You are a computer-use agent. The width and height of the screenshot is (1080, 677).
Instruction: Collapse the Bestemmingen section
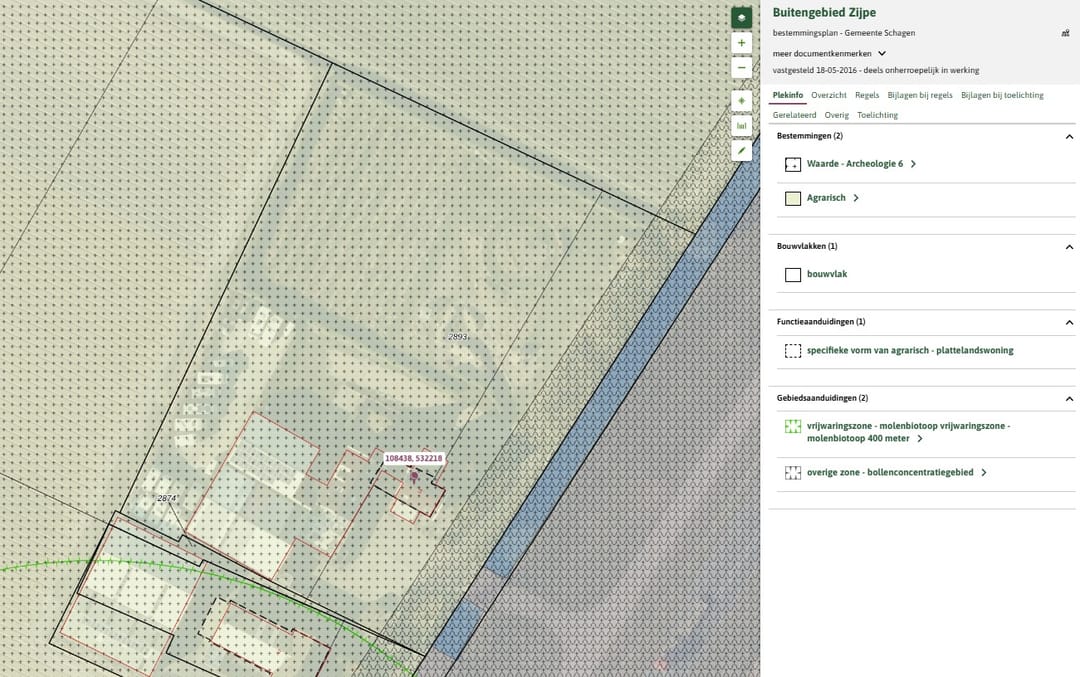pyautogui.click(x=1069, y=136)
